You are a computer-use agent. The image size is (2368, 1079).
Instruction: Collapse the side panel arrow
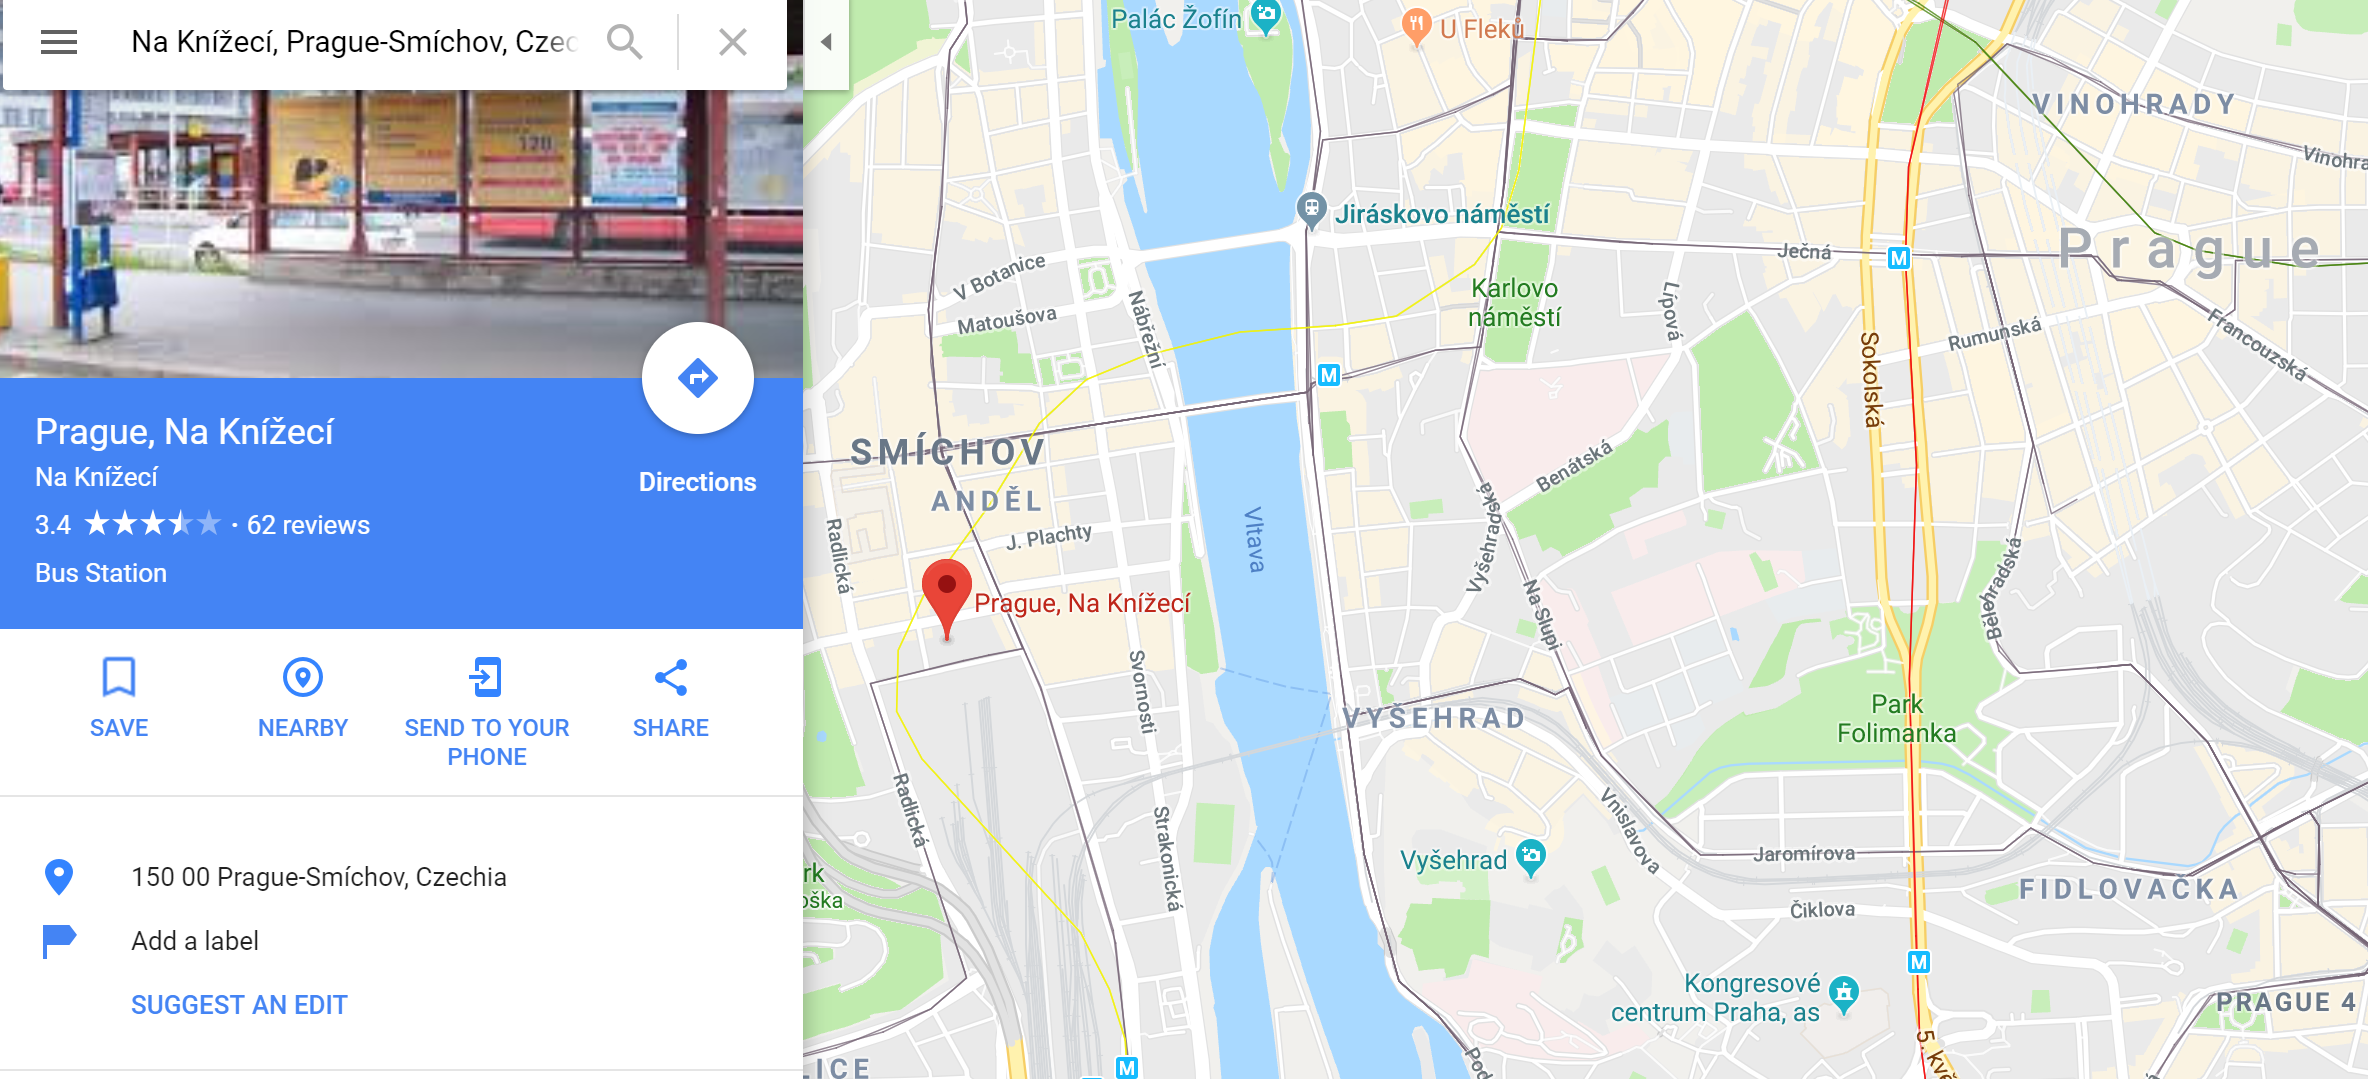pos(827,42)
